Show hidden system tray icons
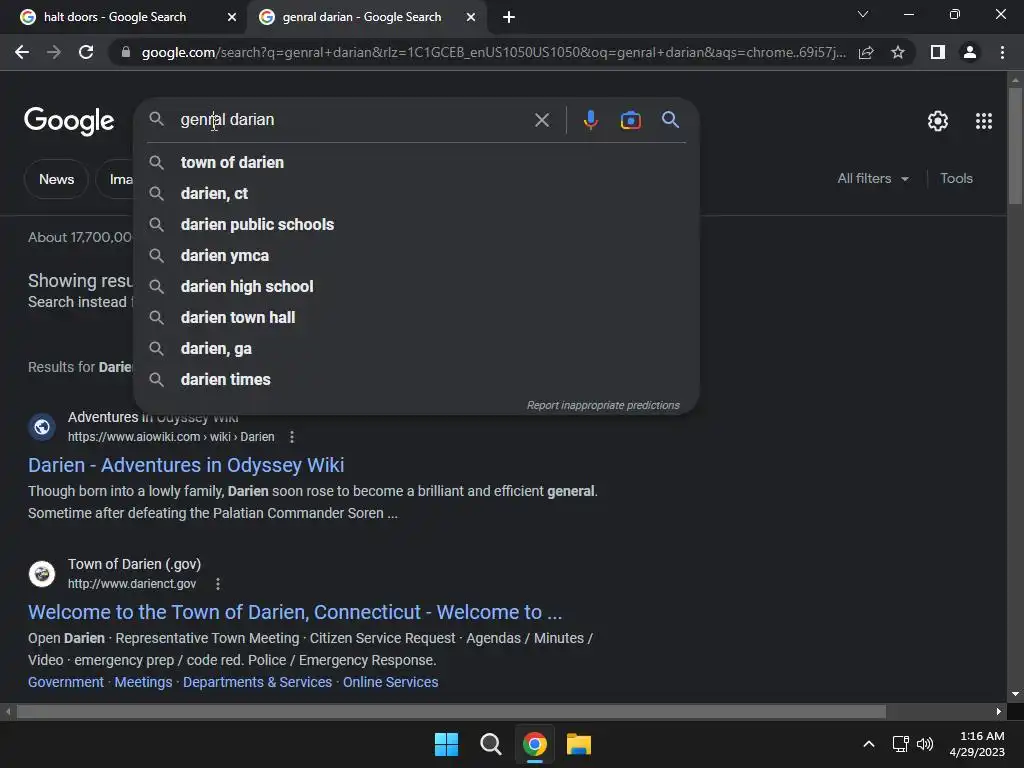Viewport: 1024px width, 768px height. click(x=869, y=744)
